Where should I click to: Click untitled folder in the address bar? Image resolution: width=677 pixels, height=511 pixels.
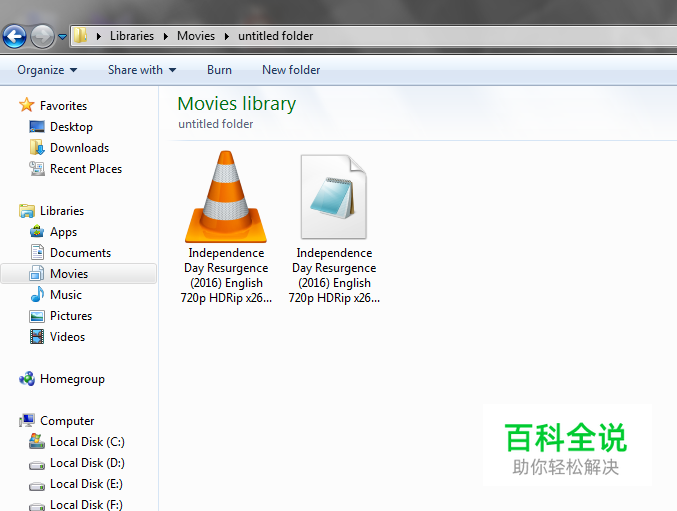click(x=275, y=36)
